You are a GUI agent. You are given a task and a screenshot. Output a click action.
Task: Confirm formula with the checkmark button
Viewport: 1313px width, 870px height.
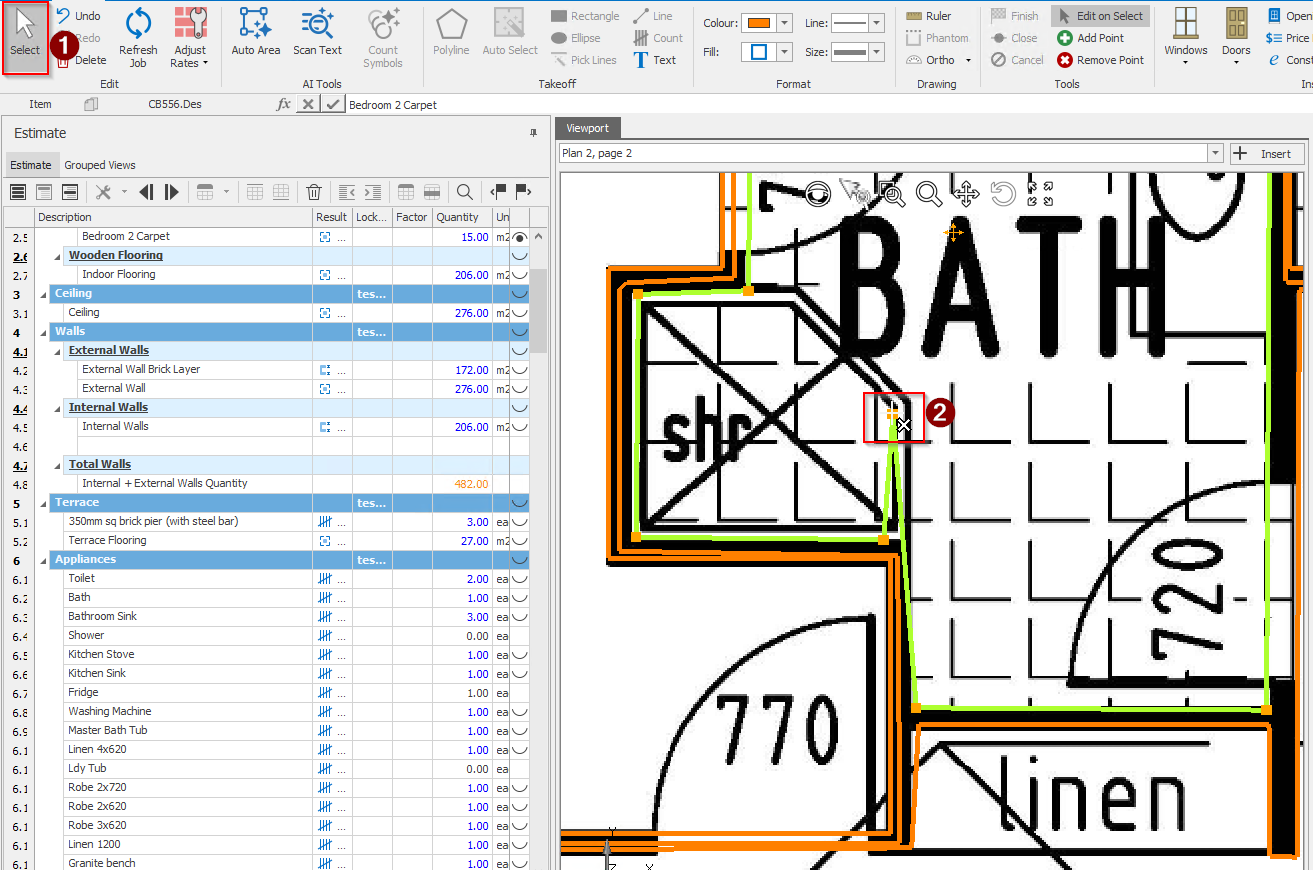click(x=333, y=104)
